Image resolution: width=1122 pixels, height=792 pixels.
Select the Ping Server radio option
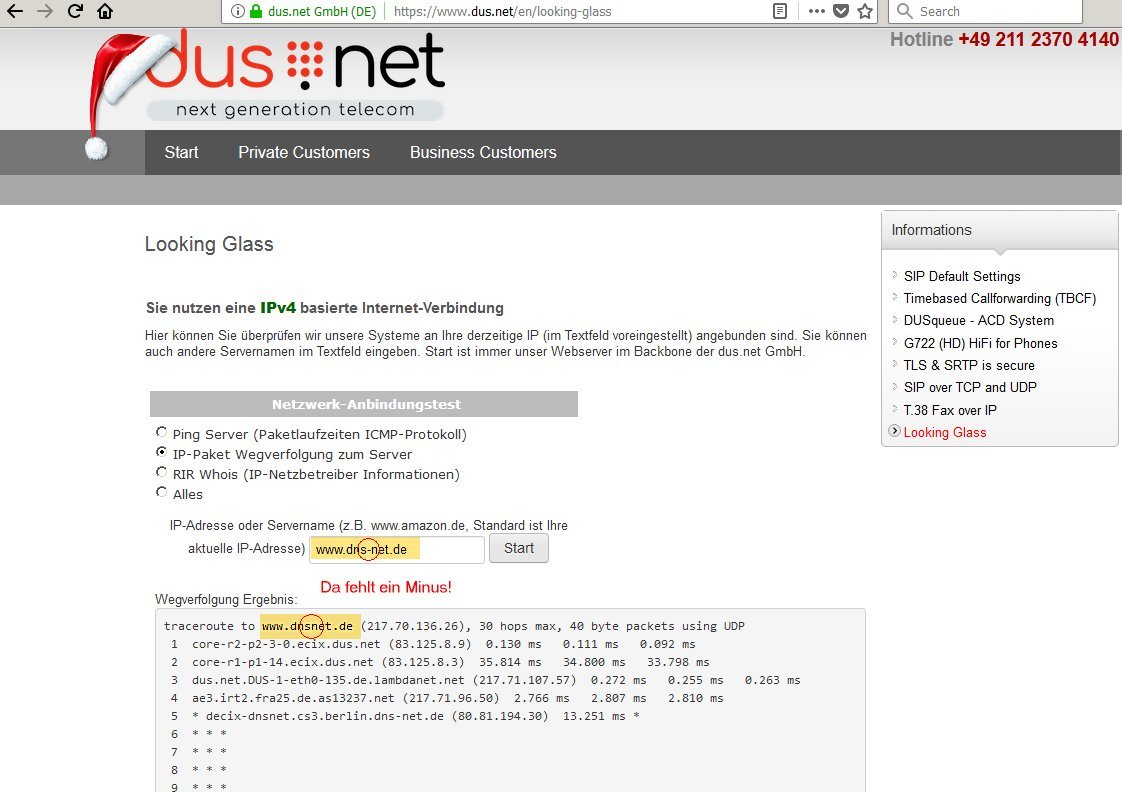(x=162, y=433)
